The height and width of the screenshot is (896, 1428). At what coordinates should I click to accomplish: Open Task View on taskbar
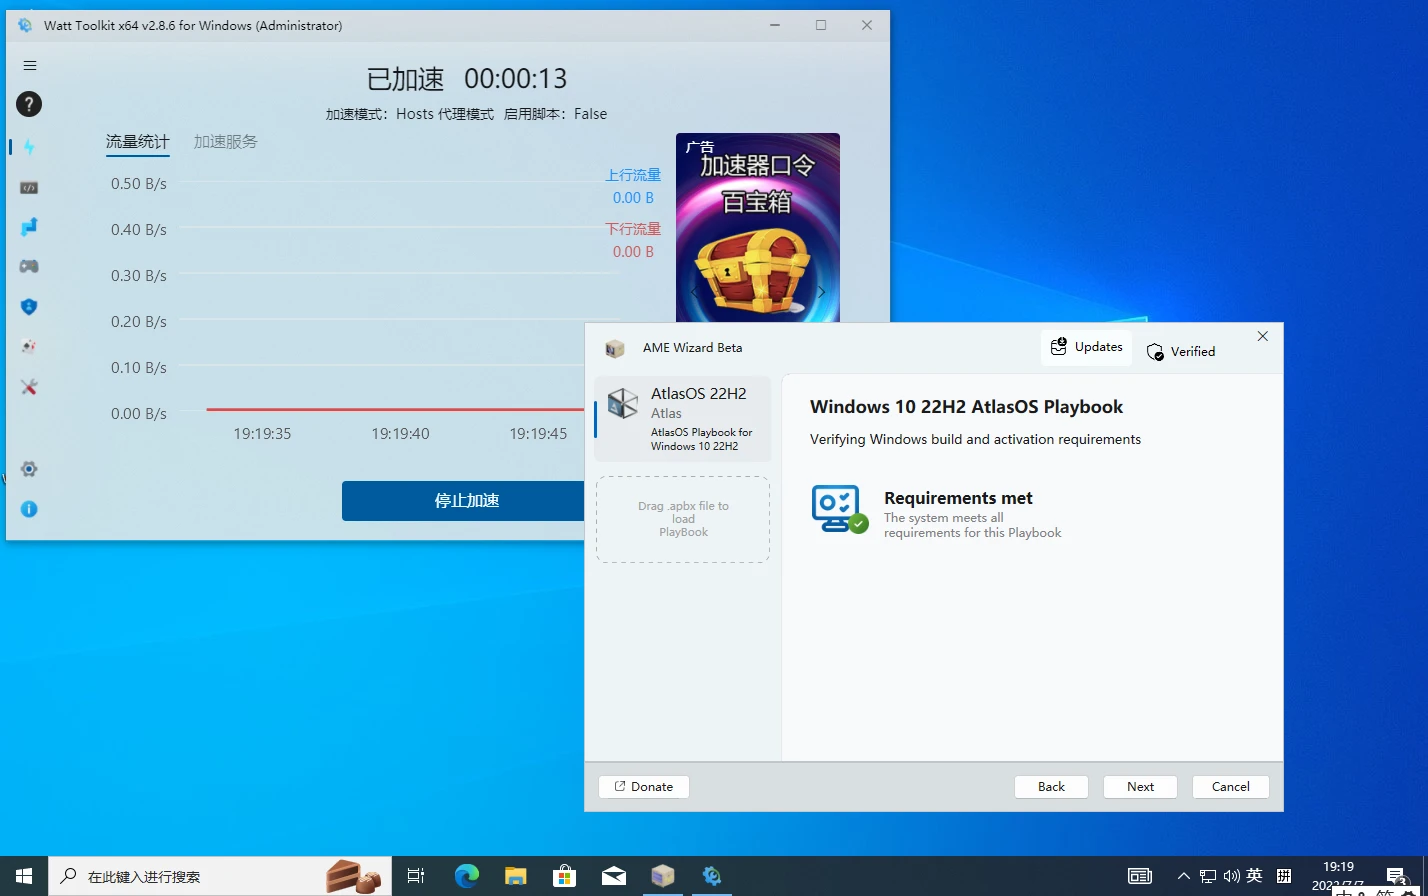point(416,876)
